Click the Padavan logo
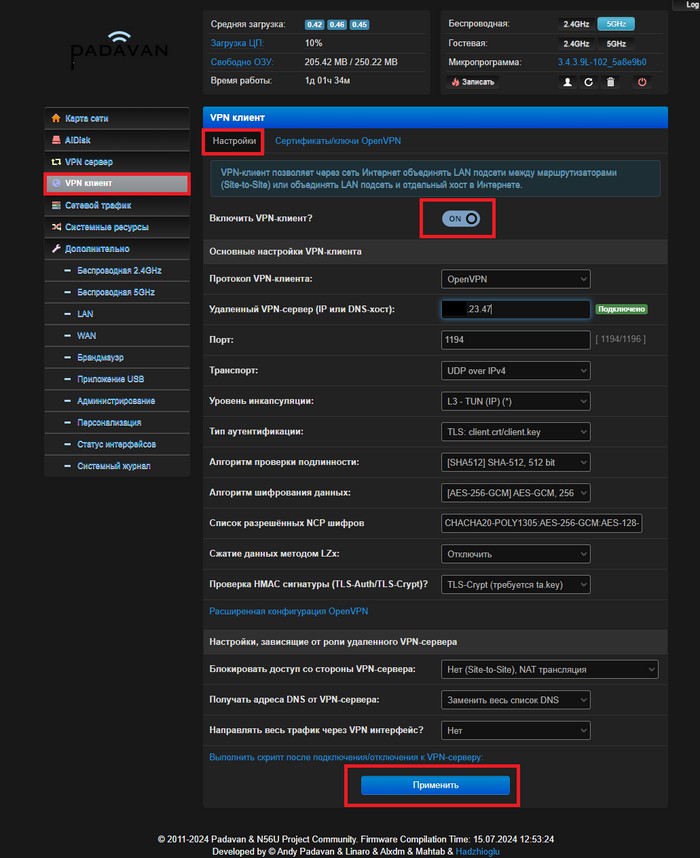 (x=118, y=47)
